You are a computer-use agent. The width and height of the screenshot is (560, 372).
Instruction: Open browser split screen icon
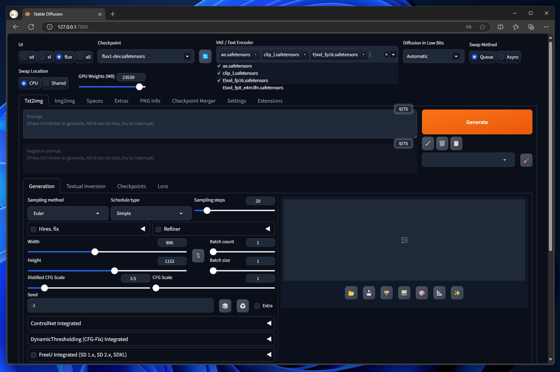click(x=500, y=27)
